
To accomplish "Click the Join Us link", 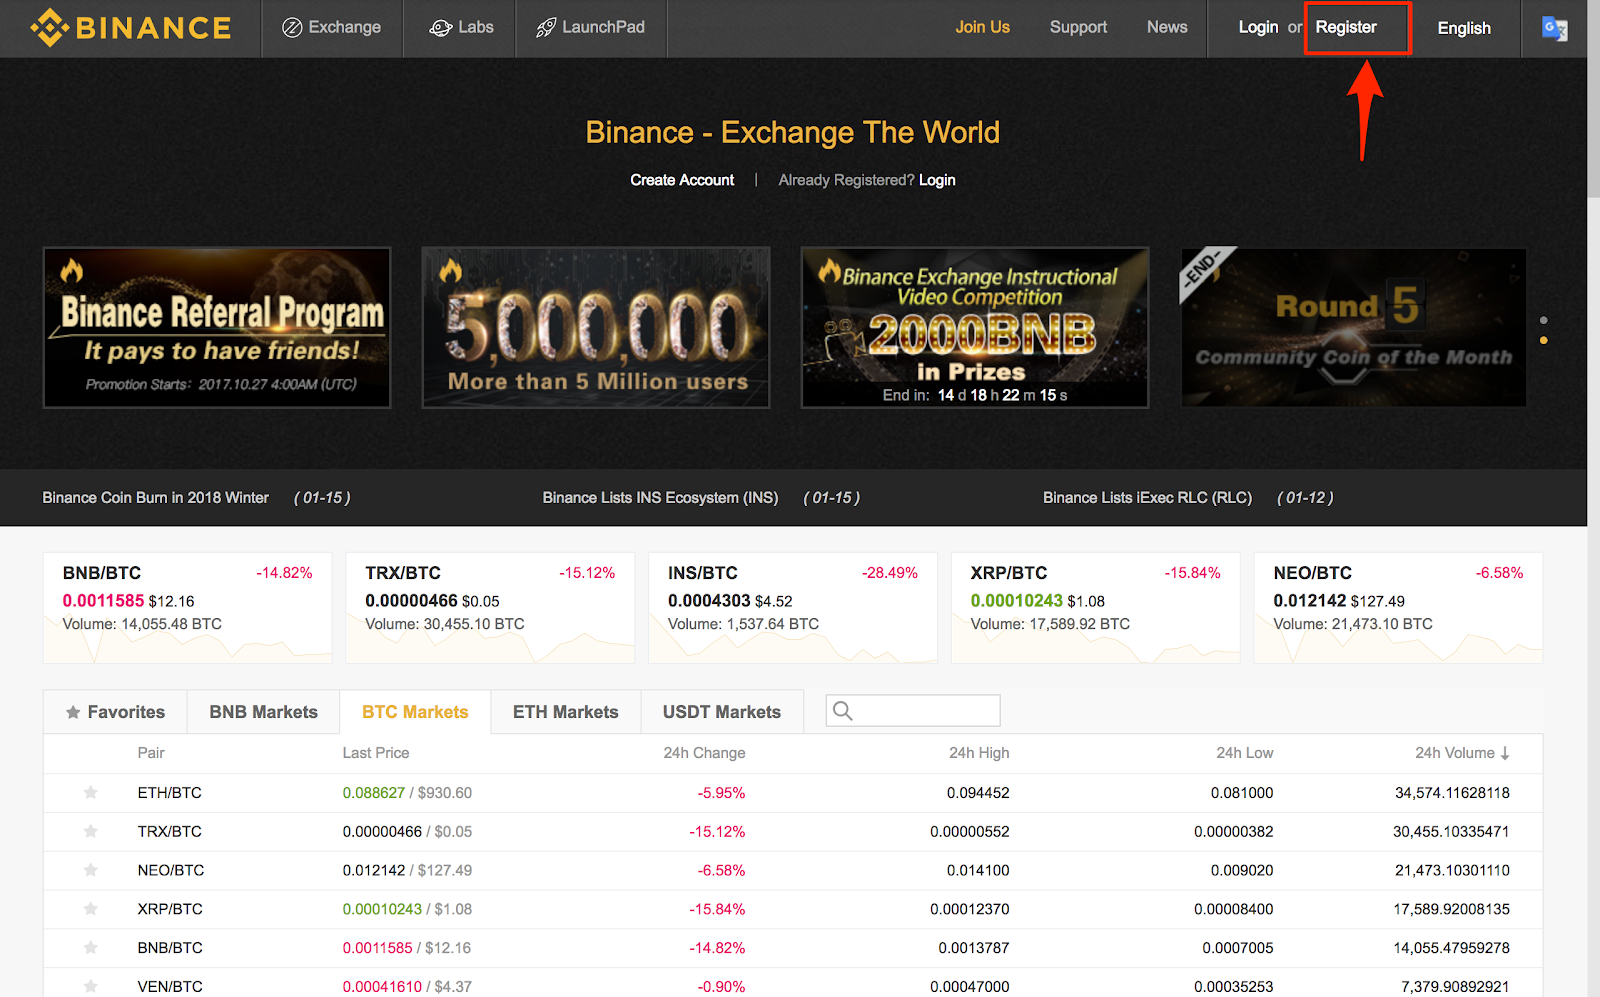I will (982, 28).
